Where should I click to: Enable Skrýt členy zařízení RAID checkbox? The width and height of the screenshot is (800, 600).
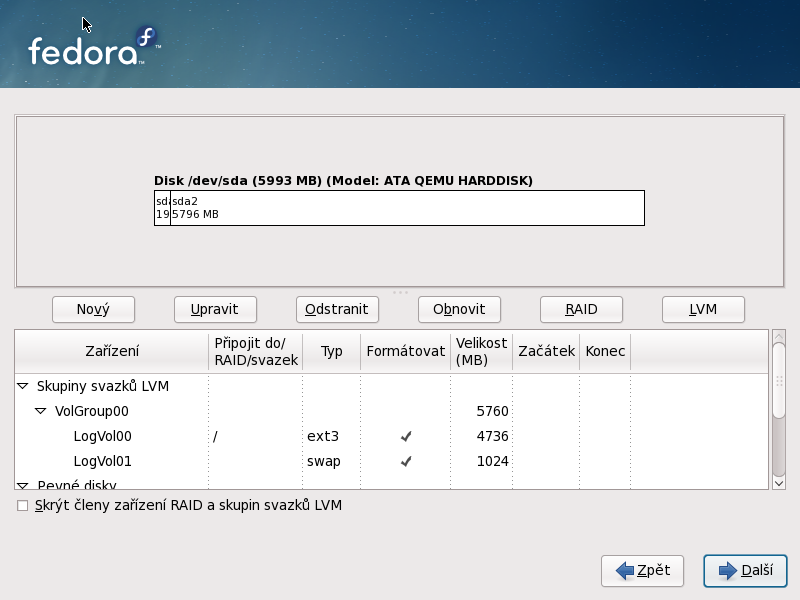click(x=23, y=506)
